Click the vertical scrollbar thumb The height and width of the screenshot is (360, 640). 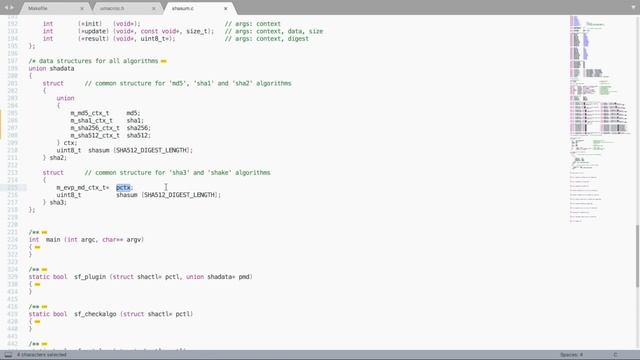click(x=638, y=256)
